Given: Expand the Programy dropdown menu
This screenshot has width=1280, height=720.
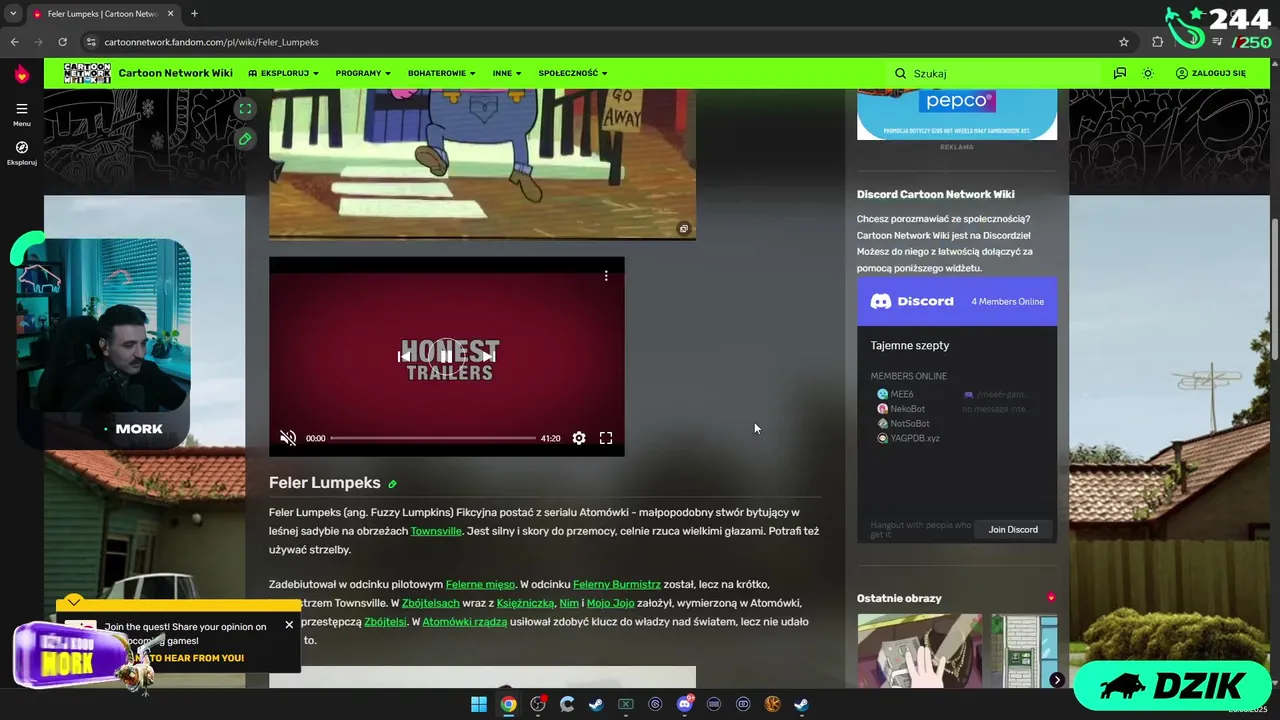Looking at the screenshot, I should [363, 73].
